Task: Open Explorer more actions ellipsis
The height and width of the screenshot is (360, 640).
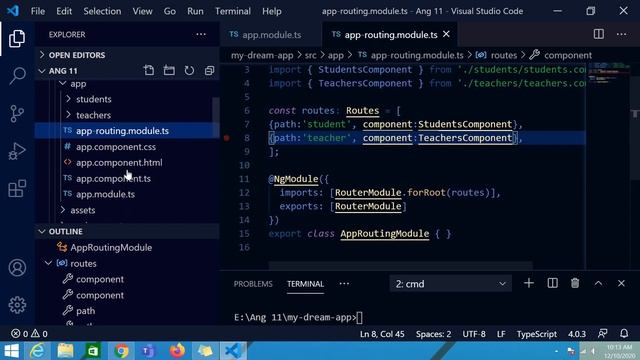Action: (201, 34)
